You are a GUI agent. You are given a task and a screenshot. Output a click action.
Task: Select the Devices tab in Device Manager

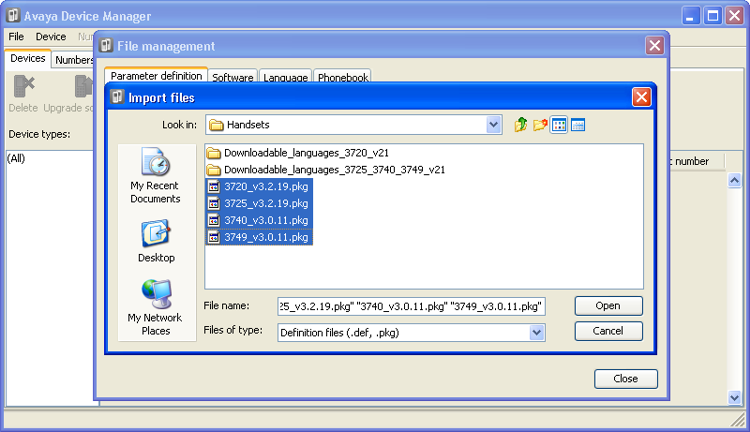[x=28, y=58]
